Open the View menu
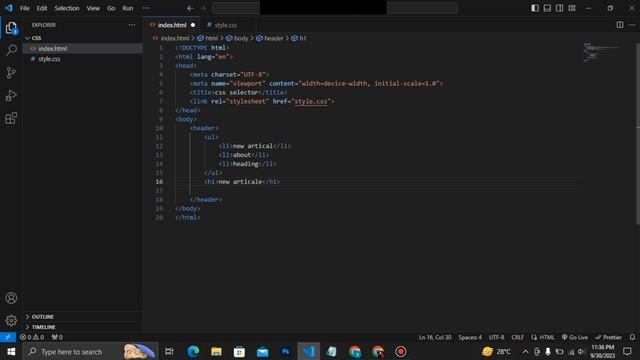640x360 pixels. coord(93,8)
